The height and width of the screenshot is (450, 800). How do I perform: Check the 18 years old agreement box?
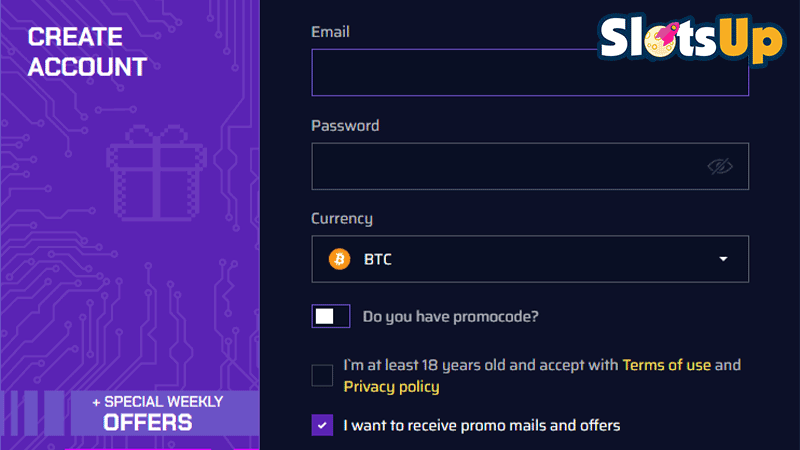[322, 376]
